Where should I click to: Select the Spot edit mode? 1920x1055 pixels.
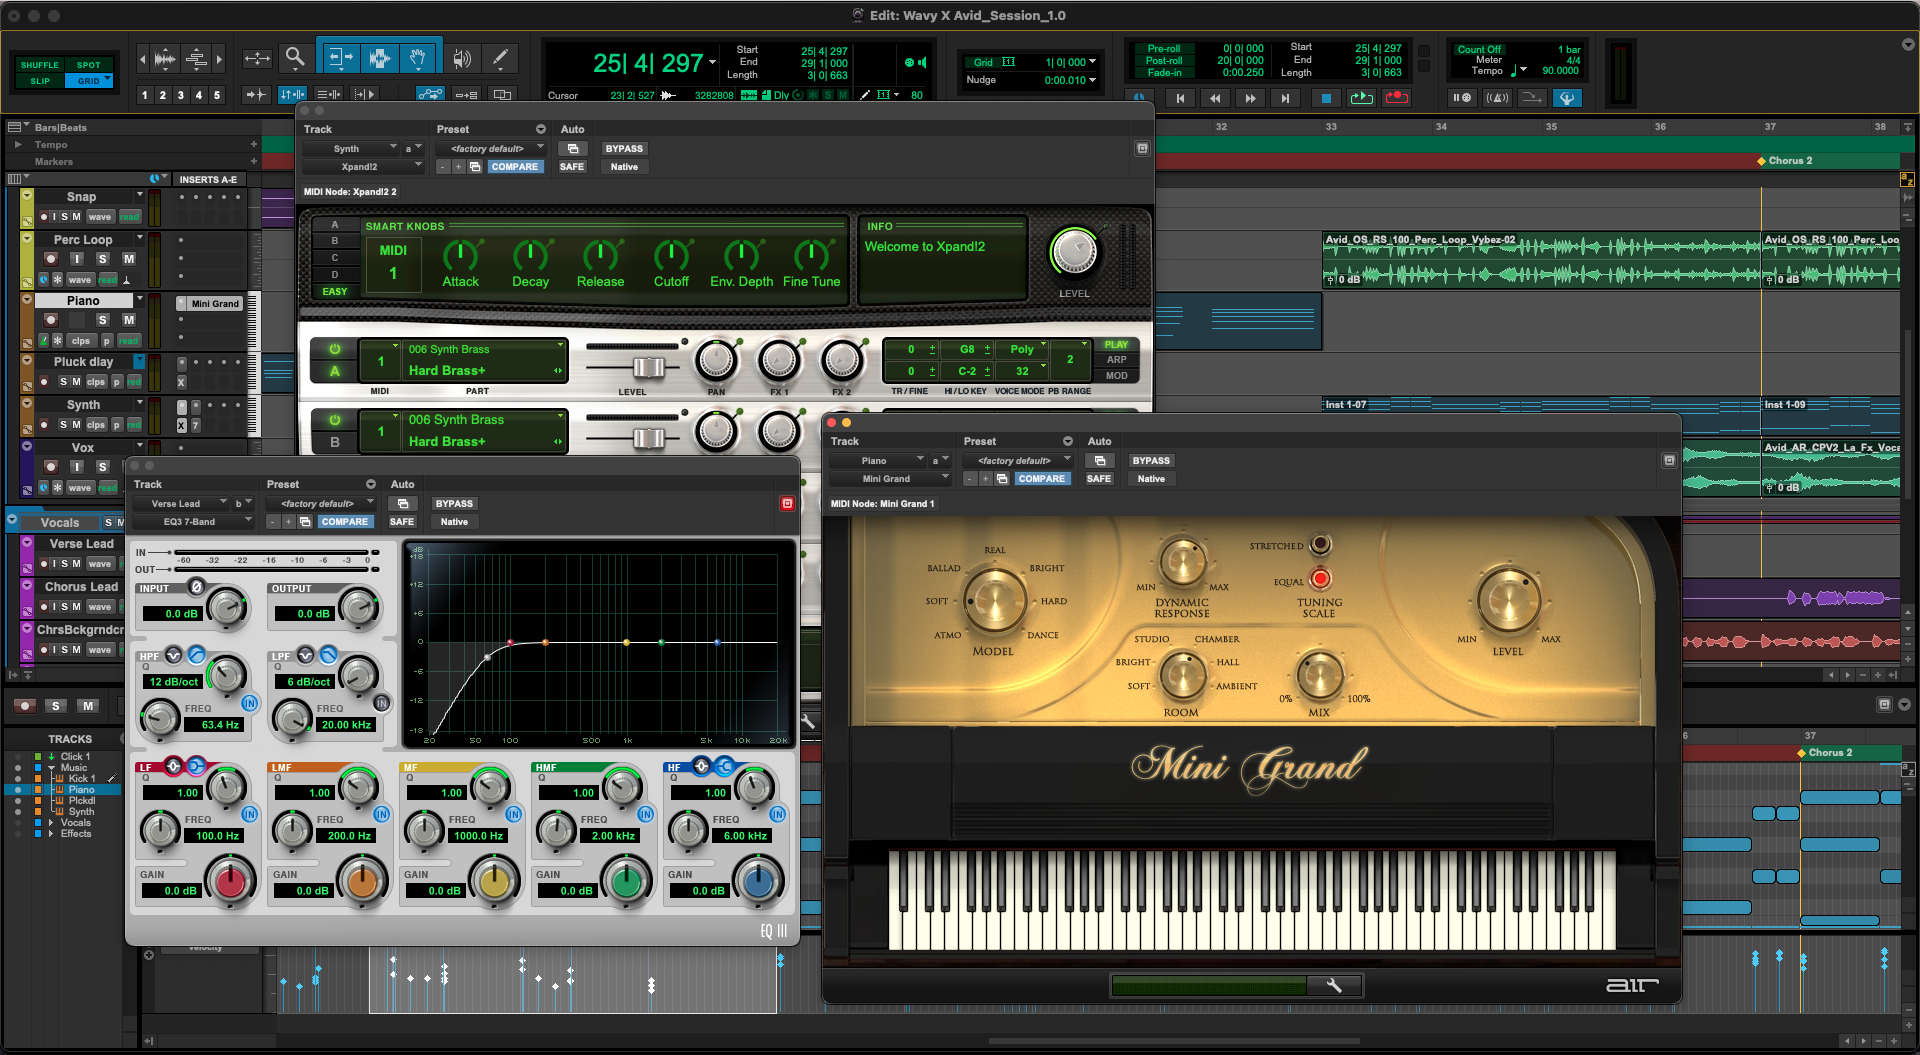(x=89, y=65)
